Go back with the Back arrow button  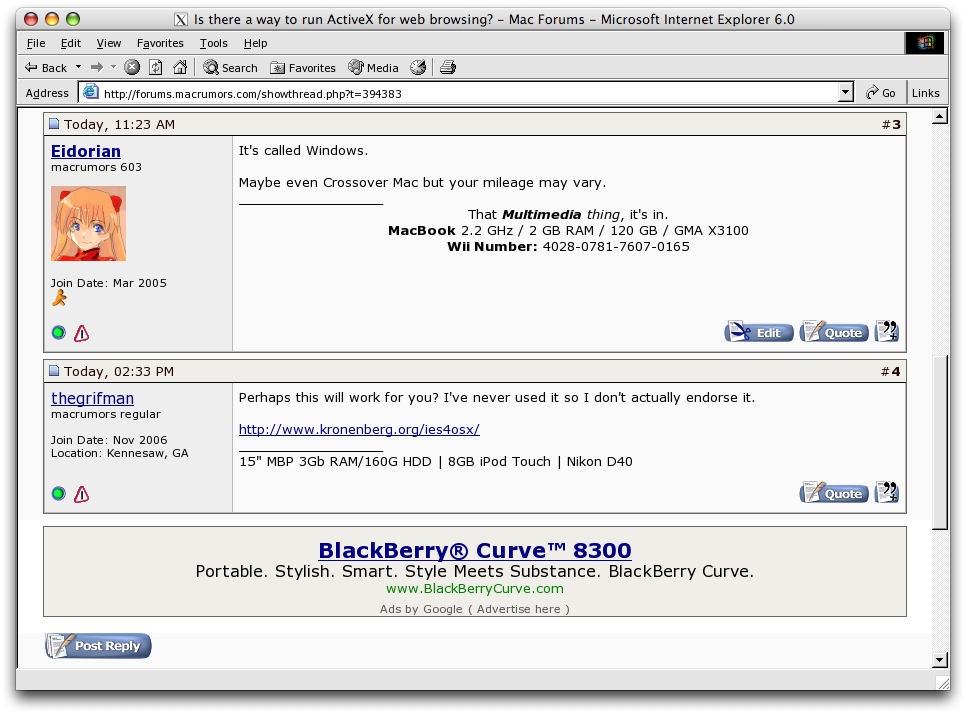(45, 68)
